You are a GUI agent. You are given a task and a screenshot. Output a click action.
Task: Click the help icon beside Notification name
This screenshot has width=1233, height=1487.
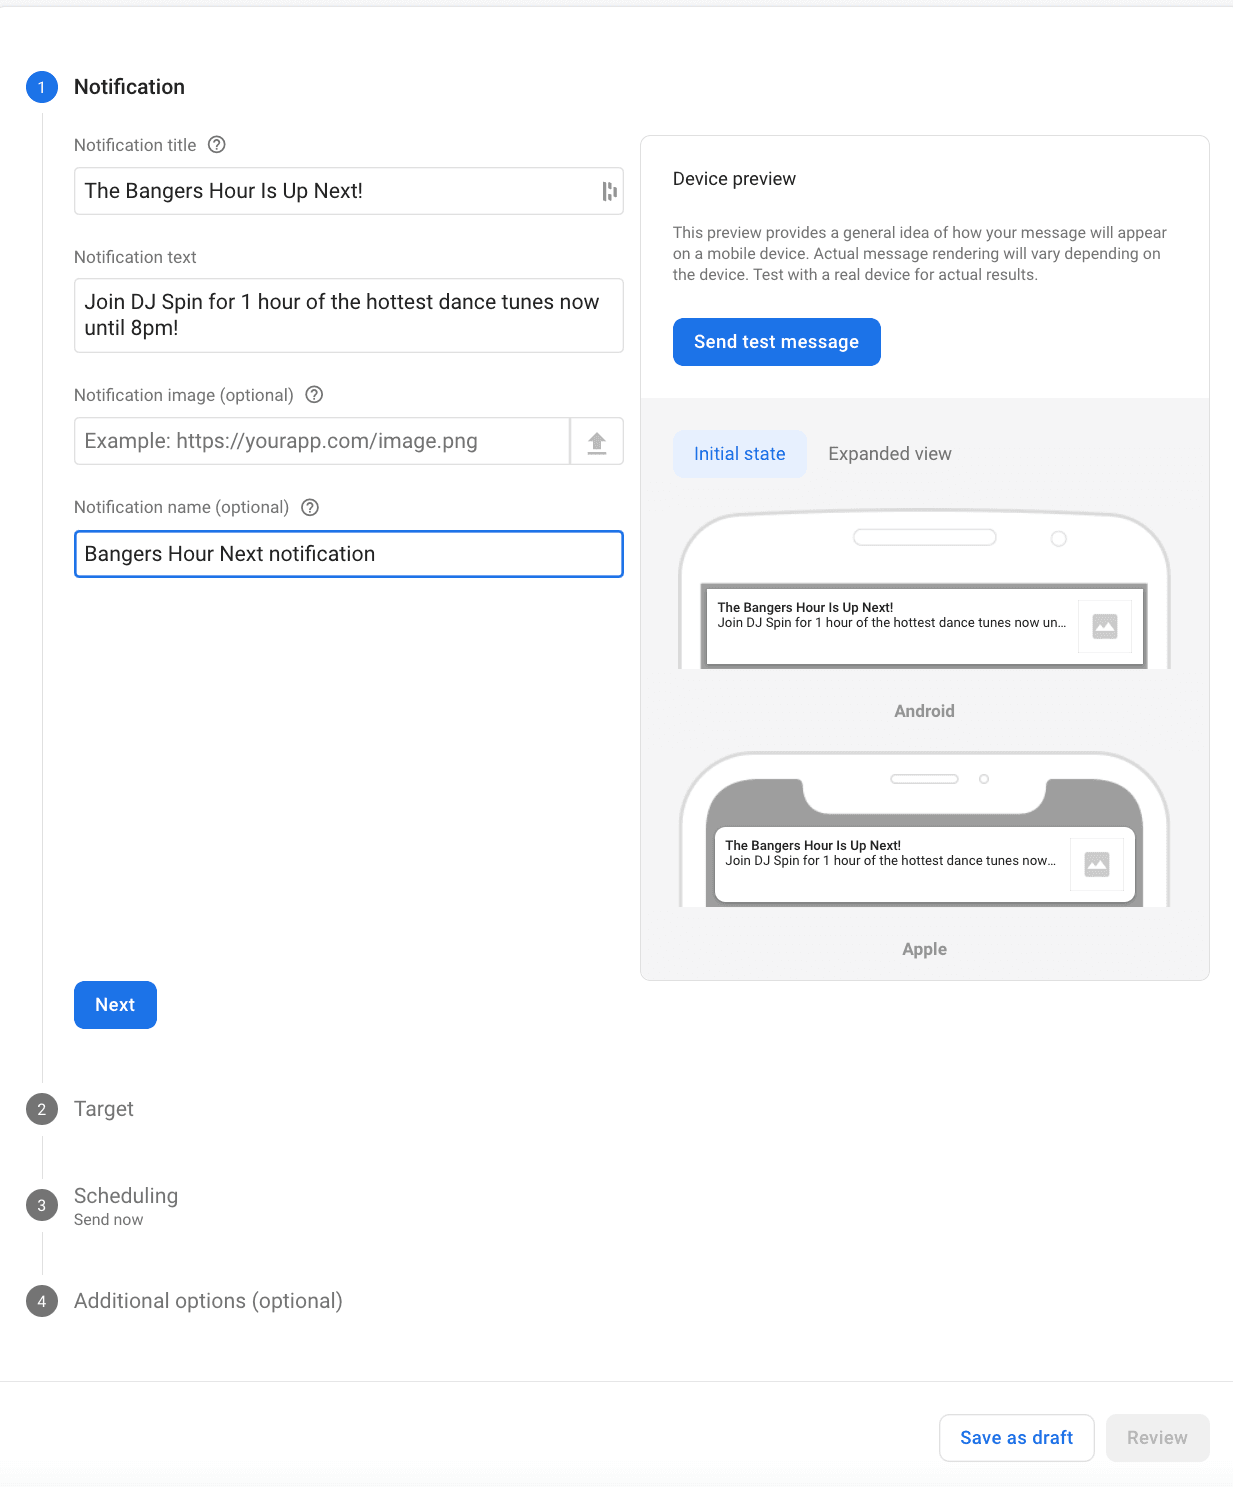pyautogui.click(x=310, y=507)
